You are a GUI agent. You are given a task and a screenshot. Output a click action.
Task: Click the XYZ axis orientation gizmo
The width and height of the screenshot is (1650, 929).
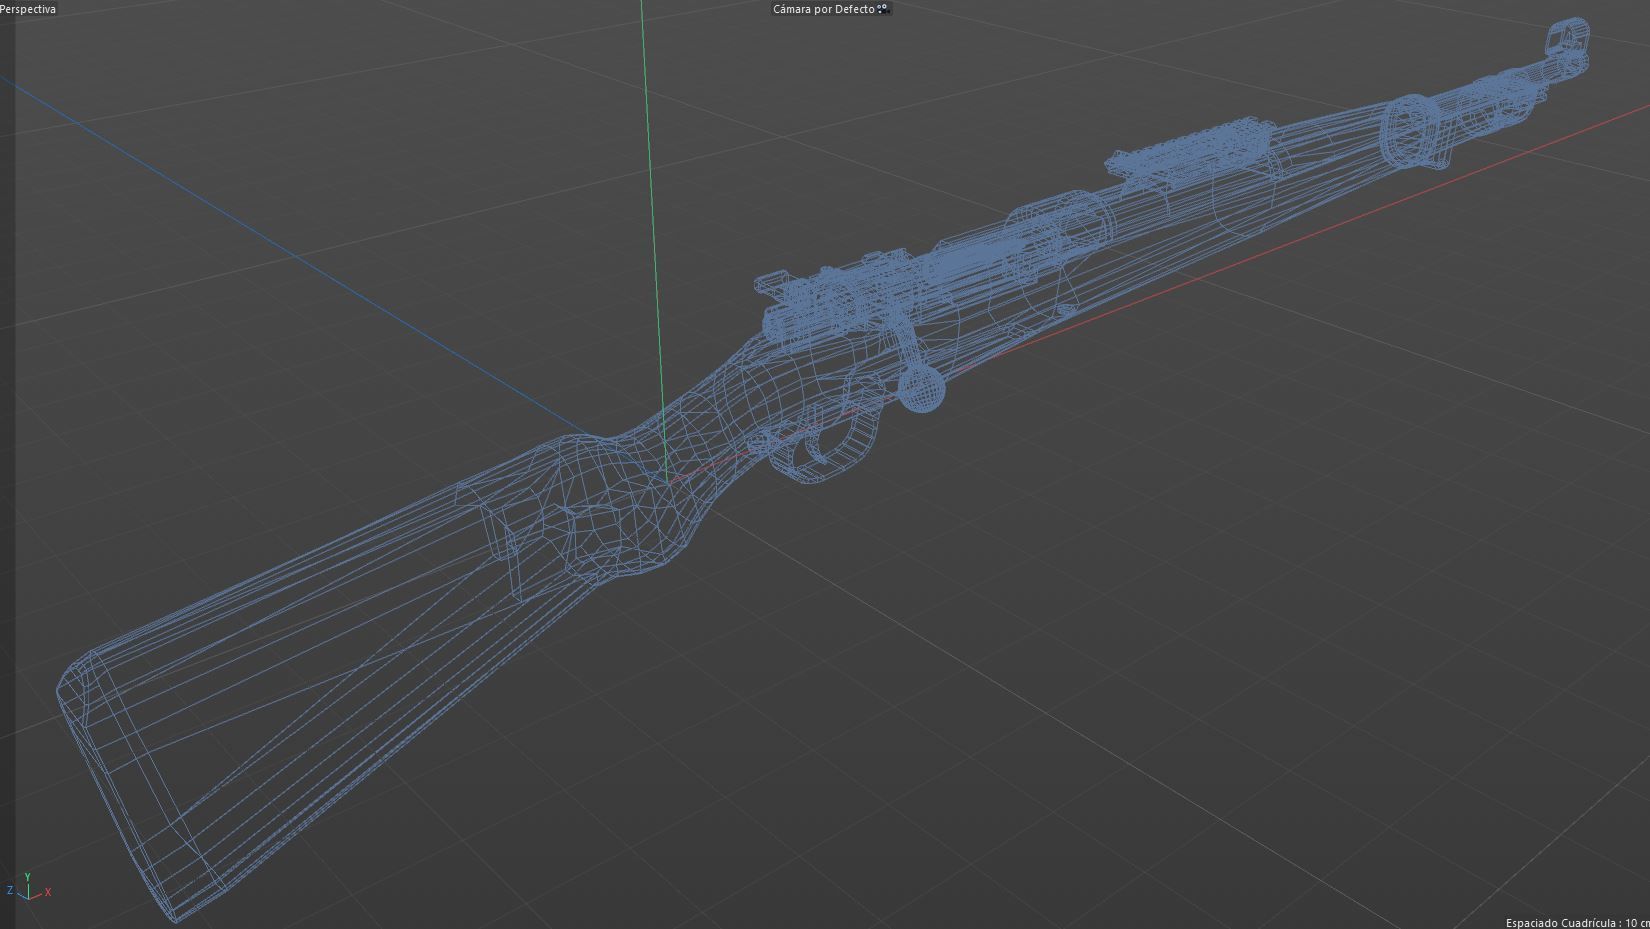tap(28, 887)
